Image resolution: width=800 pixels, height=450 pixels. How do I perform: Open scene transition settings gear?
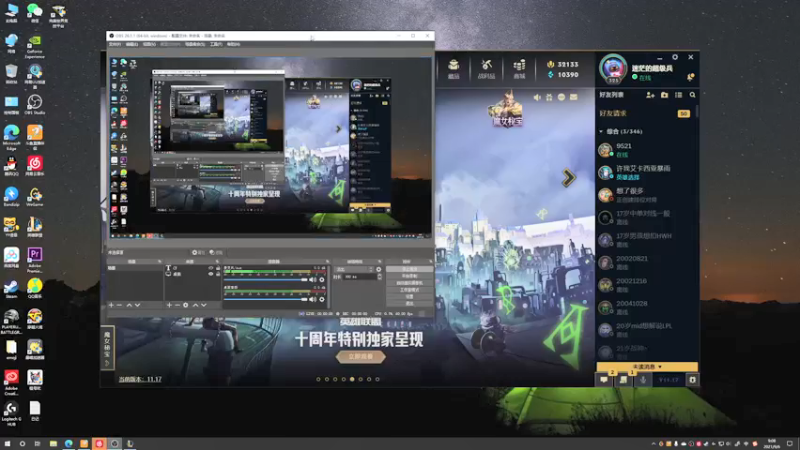[x=378, y=269]
